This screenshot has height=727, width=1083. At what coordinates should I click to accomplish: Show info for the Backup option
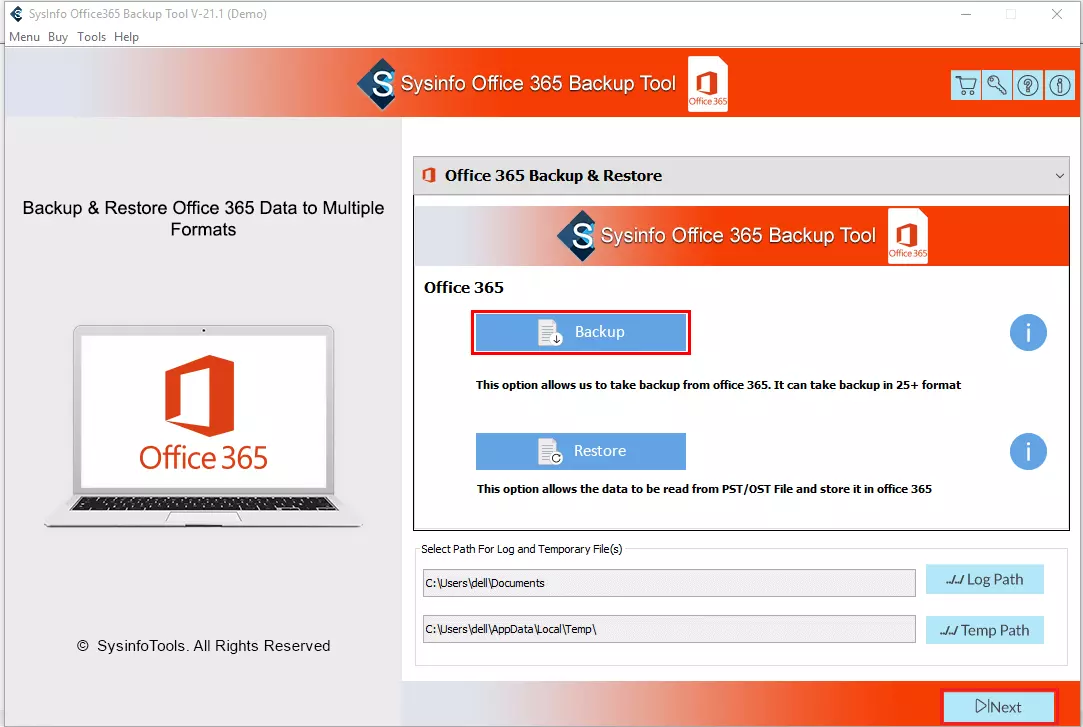[x=1028, y=333]
